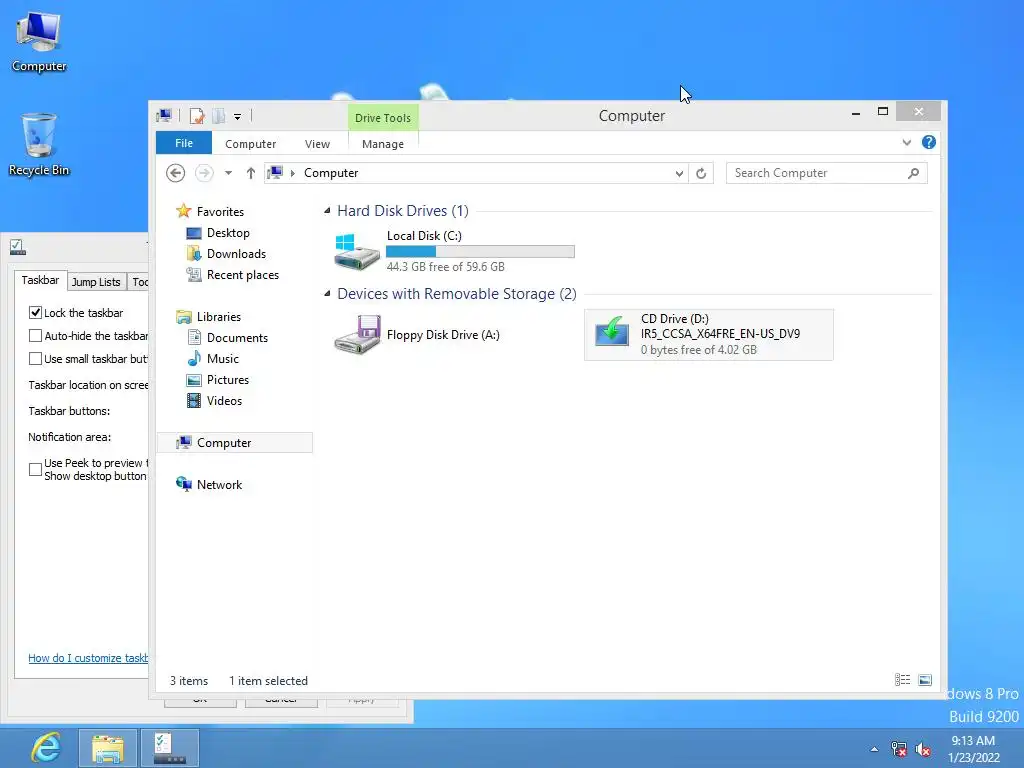
Task: Launch Internet Explorer from the taskbar
Action: coord(45,748)
